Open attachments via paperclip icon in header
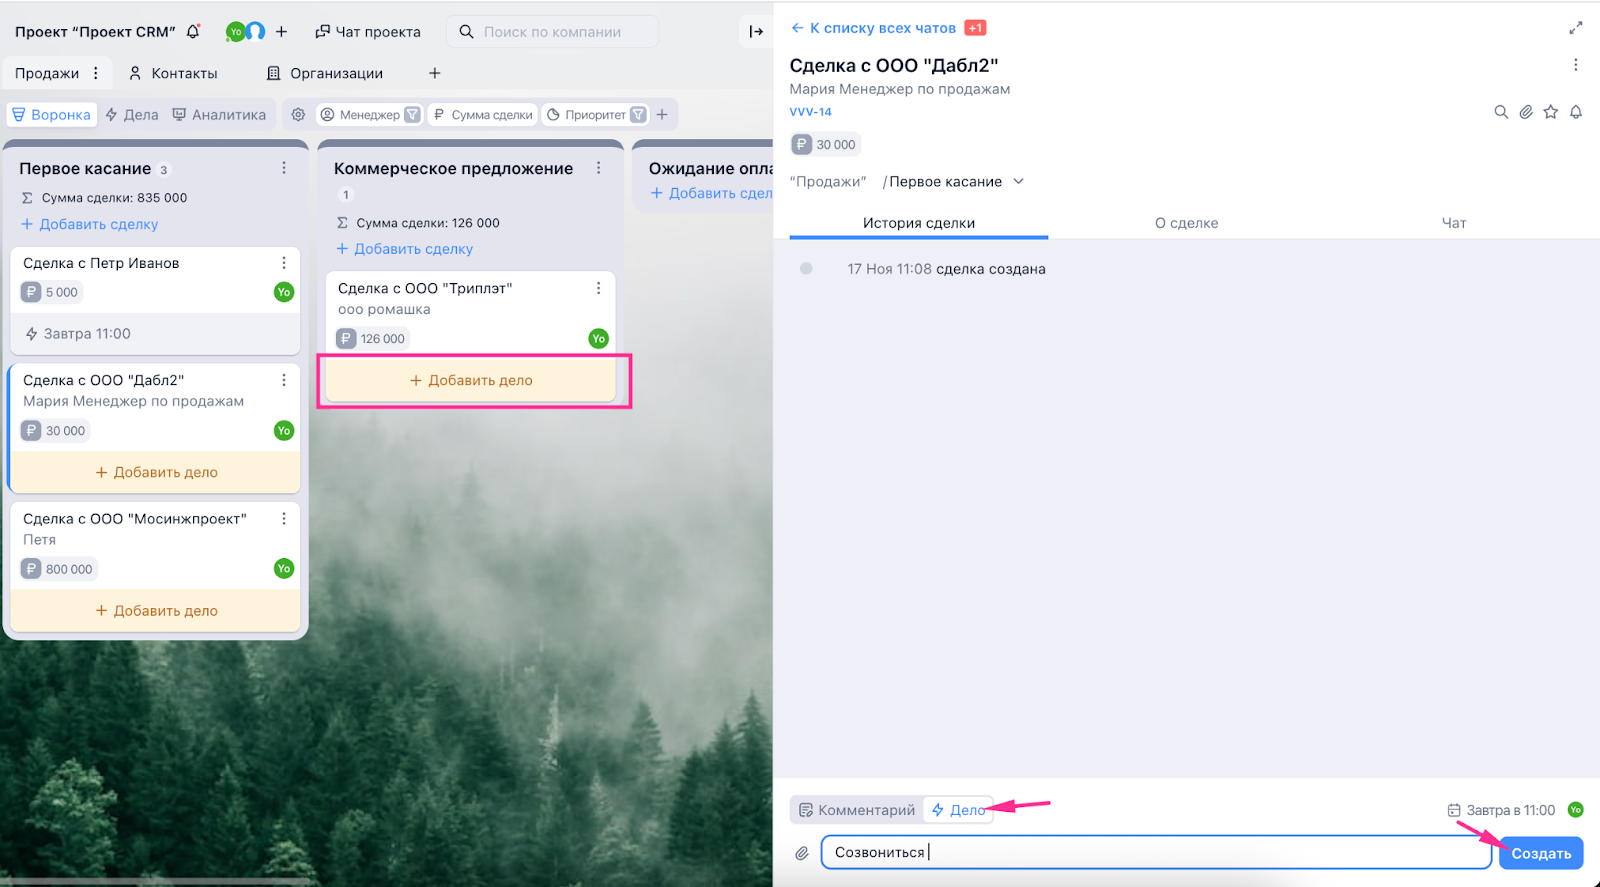The width and height of the screenshot is (1600, 887). point(1525,112)
